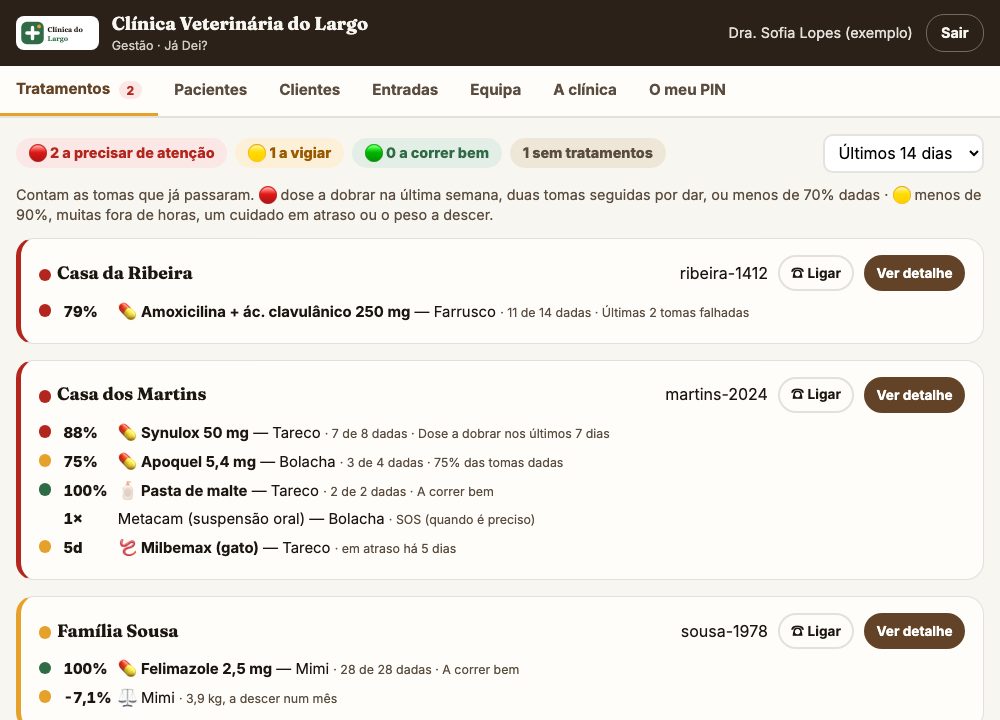
Task: Open the 'O meu PIN' tab
Action: (x=688, y=90)
